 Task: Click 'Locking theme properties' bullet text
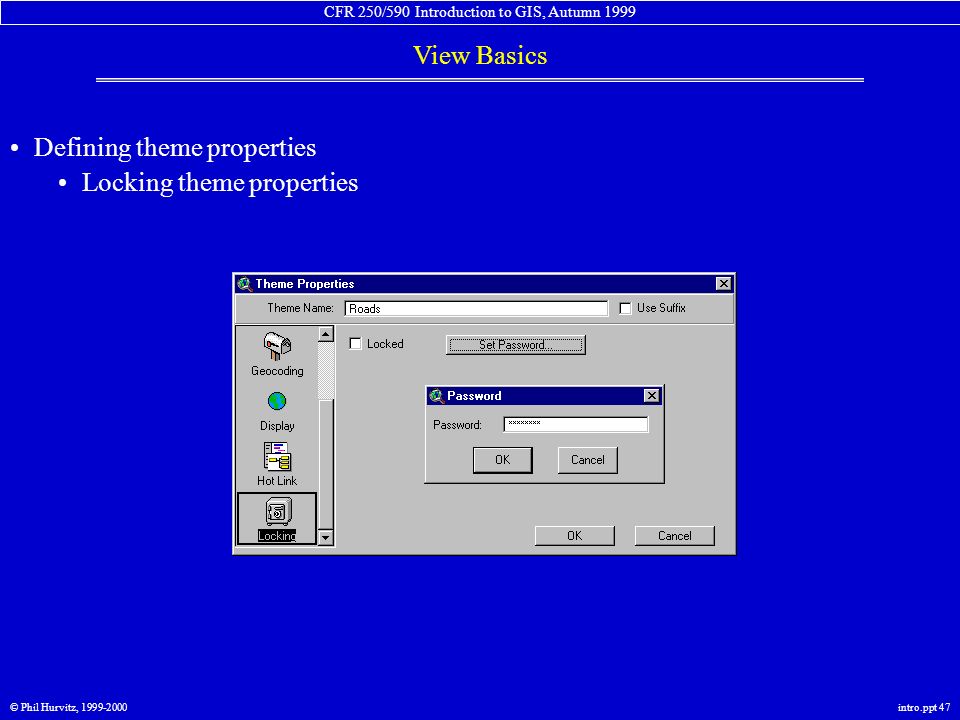220,183
